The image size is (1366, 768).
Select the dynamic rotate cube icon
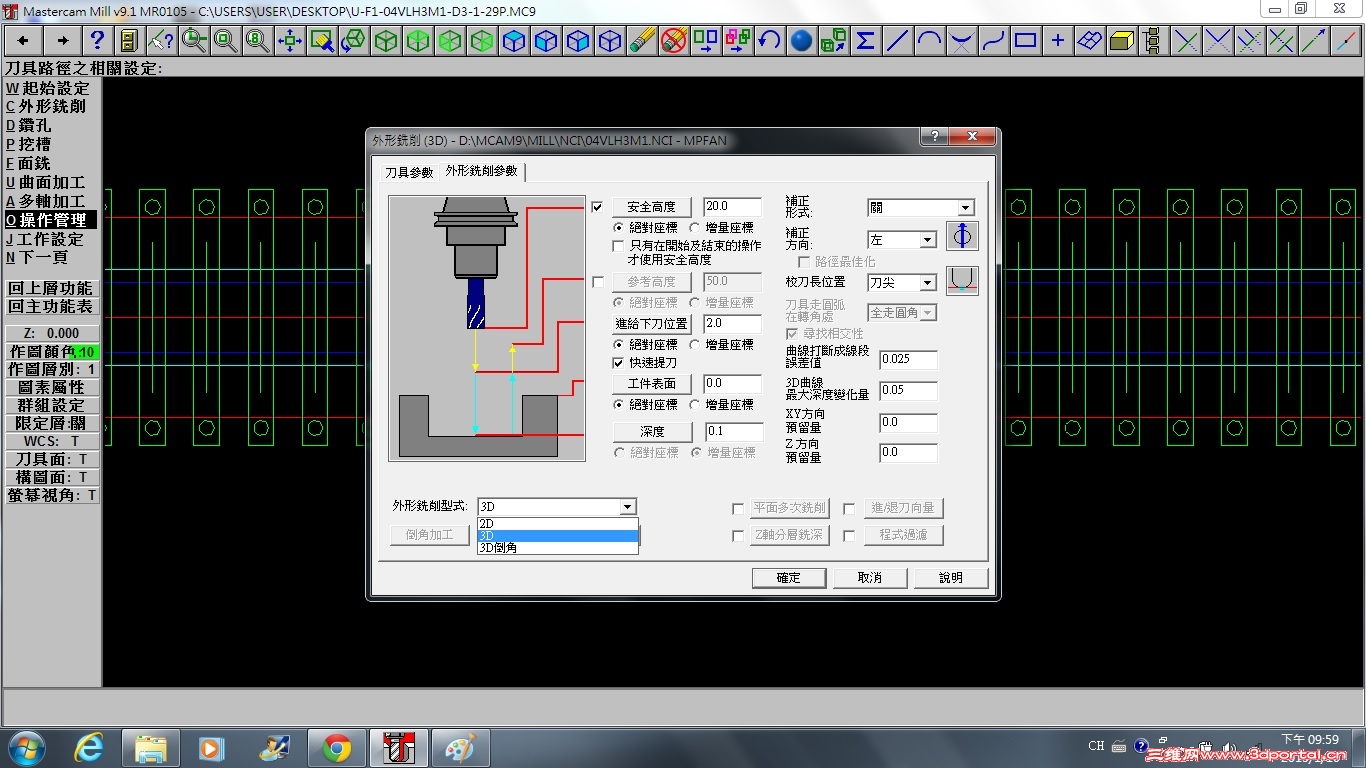[x=353, y=41]
